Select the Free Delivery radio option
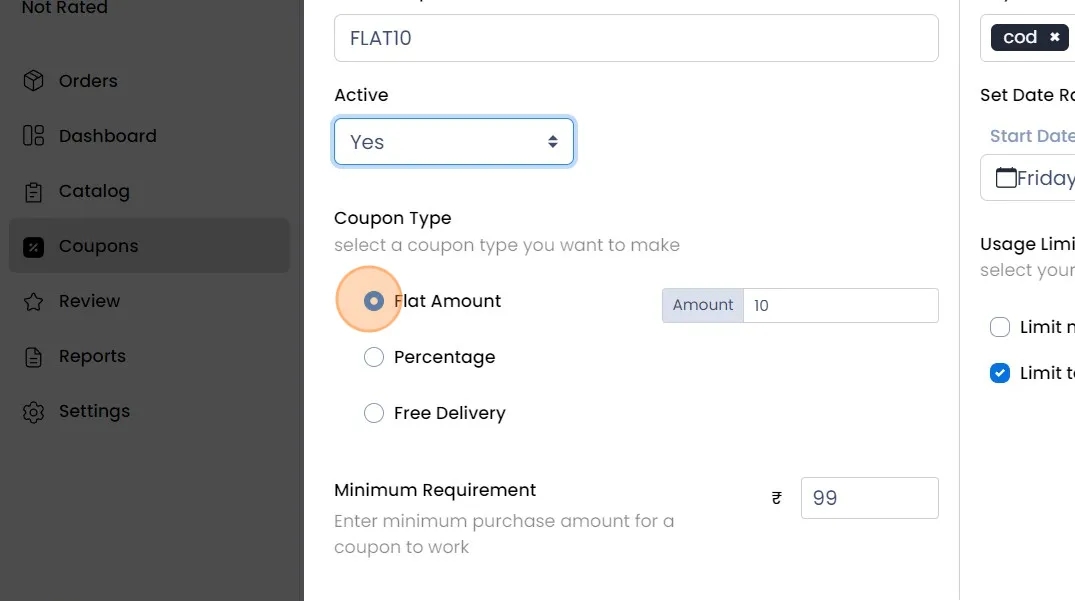1075x601 pixels. [x=373, y=413]
